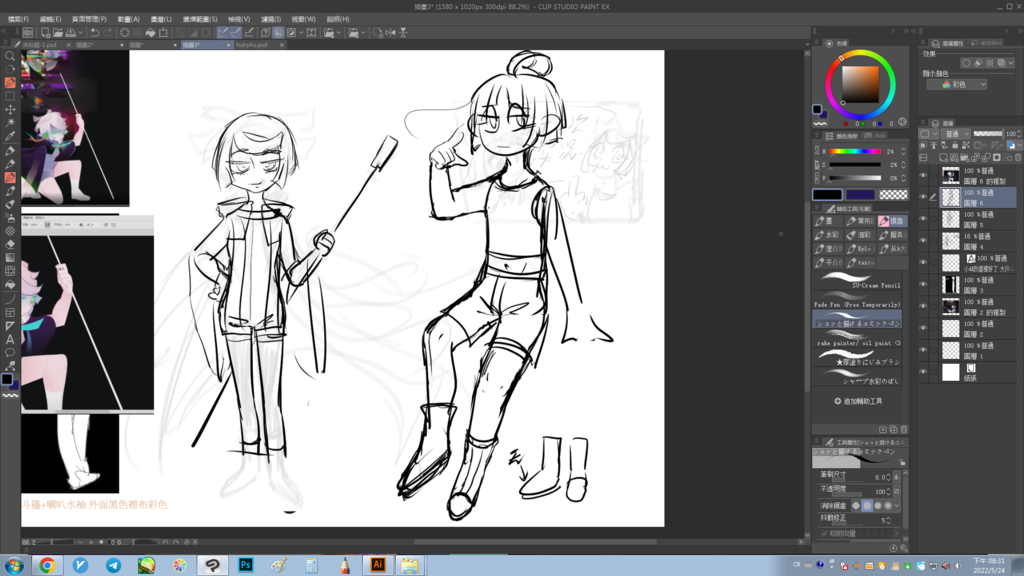Click the Flip Horizontal icon in the command bar
Viewport: 1024px width, 576px height.
(391, 32)
